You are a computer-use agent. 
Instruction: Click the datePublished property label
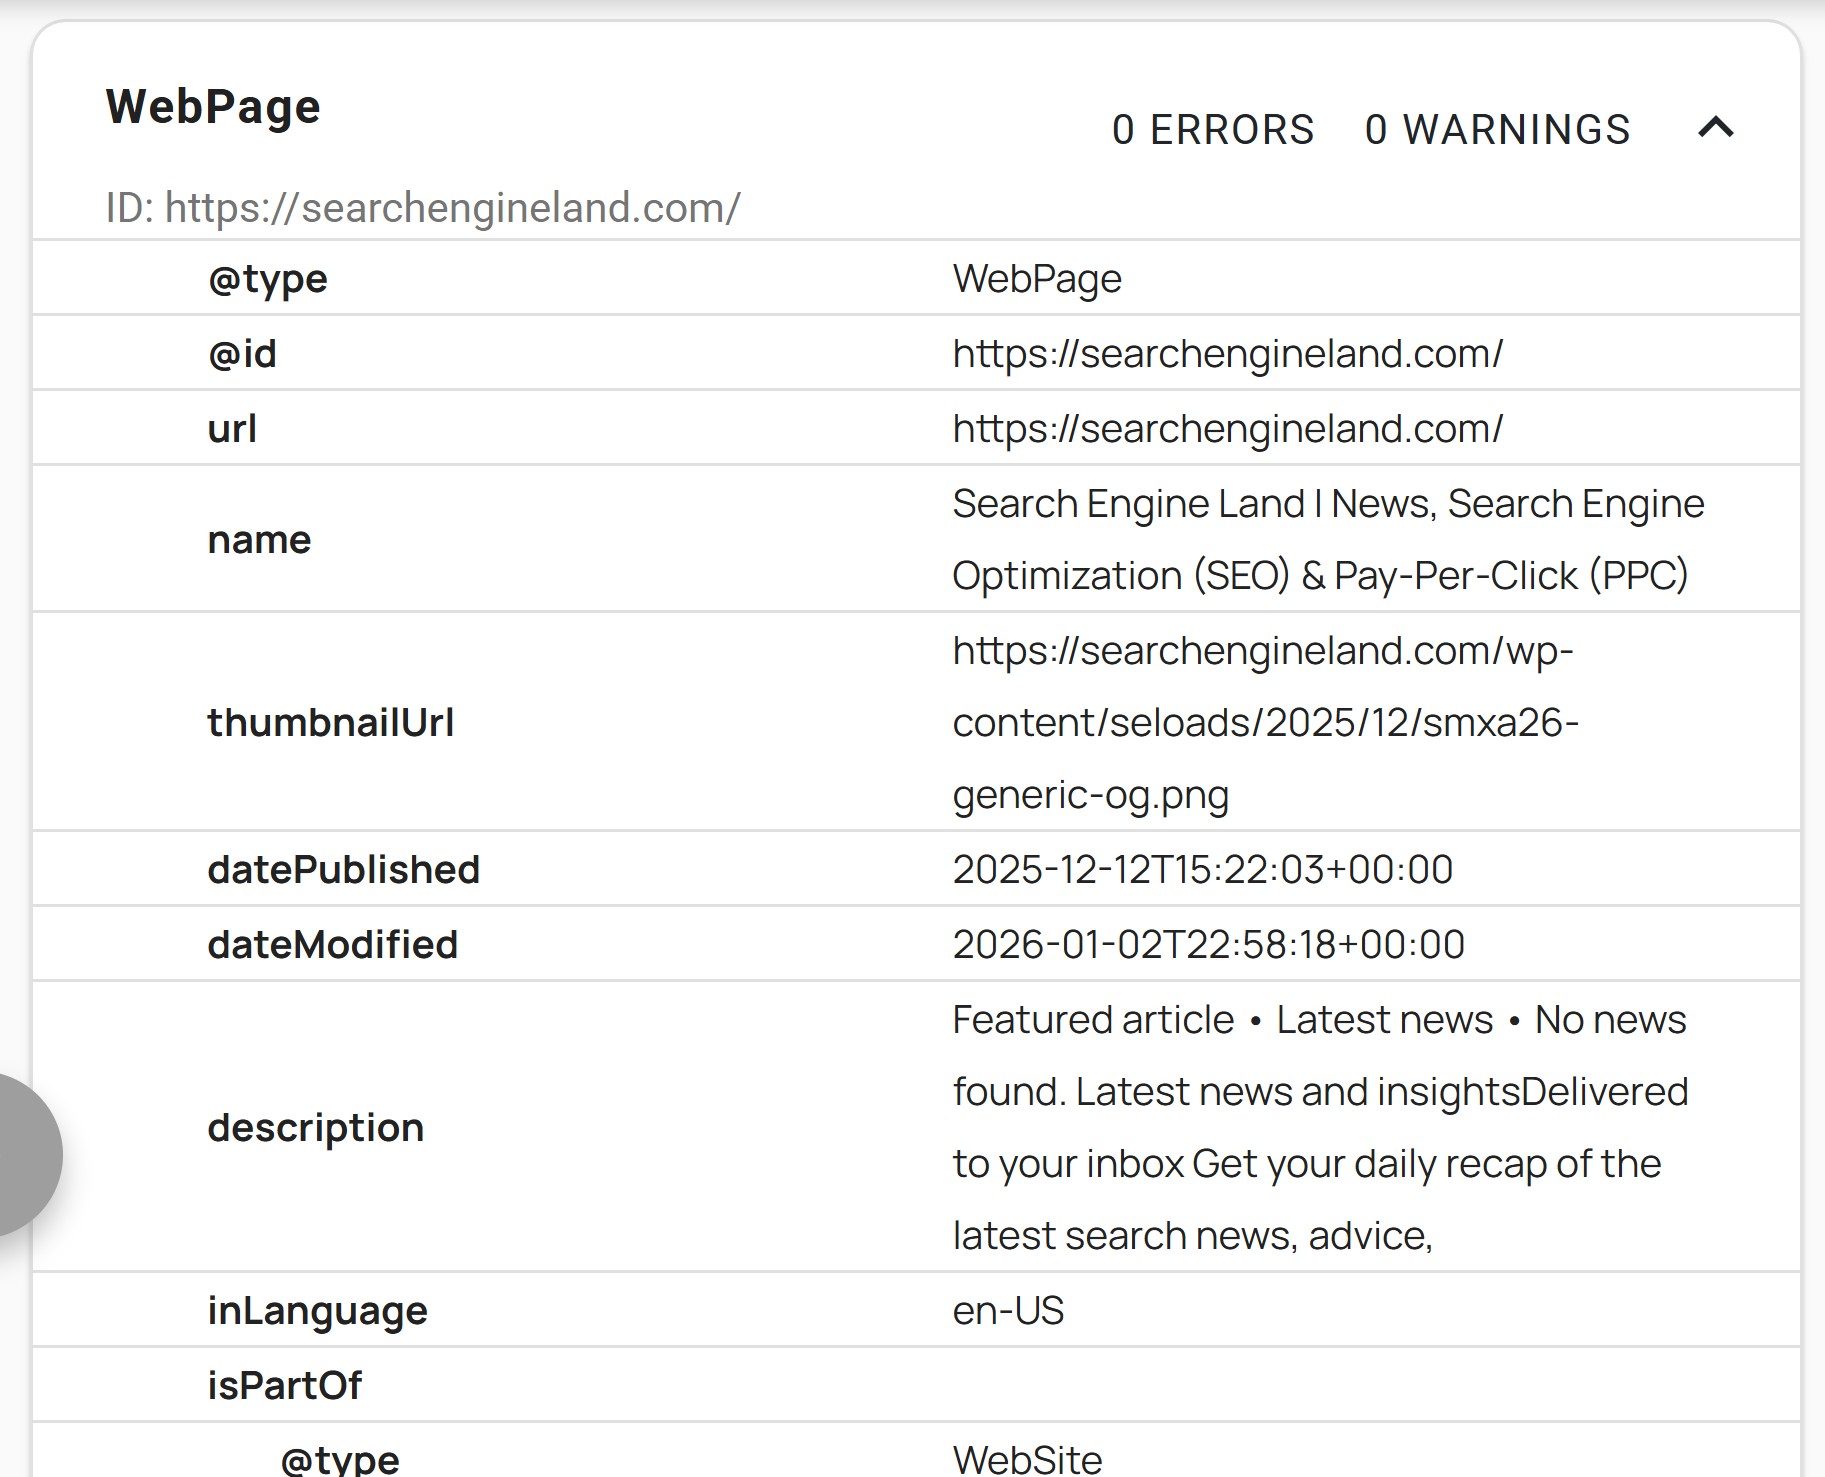coord(343,870)
